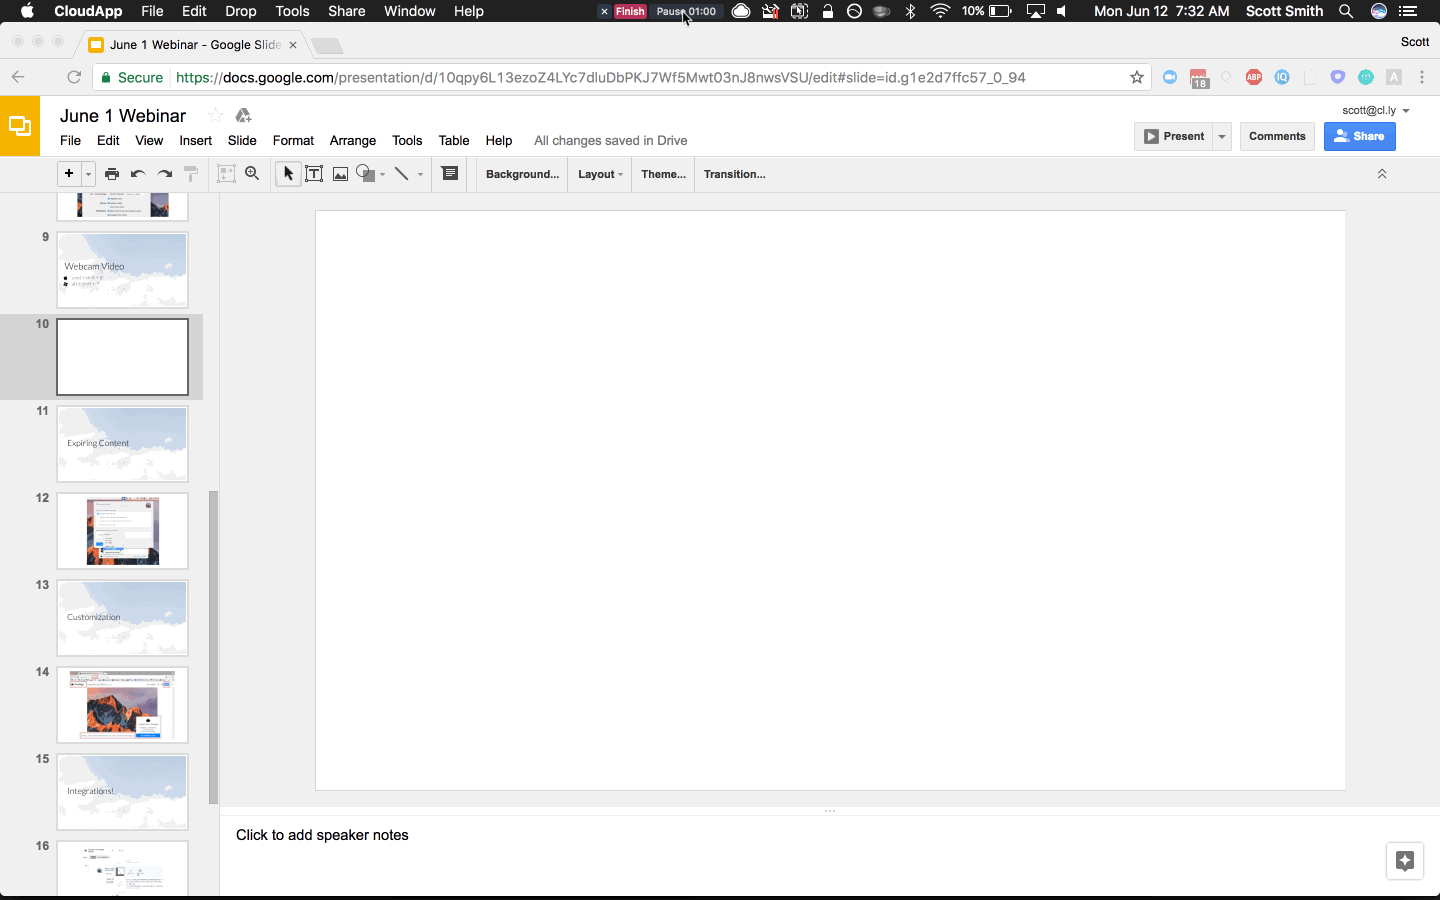The width and height of the screenshot is (1440, 900).
Task: Click the browser Reload icon
Action: (x=74, y=77)
